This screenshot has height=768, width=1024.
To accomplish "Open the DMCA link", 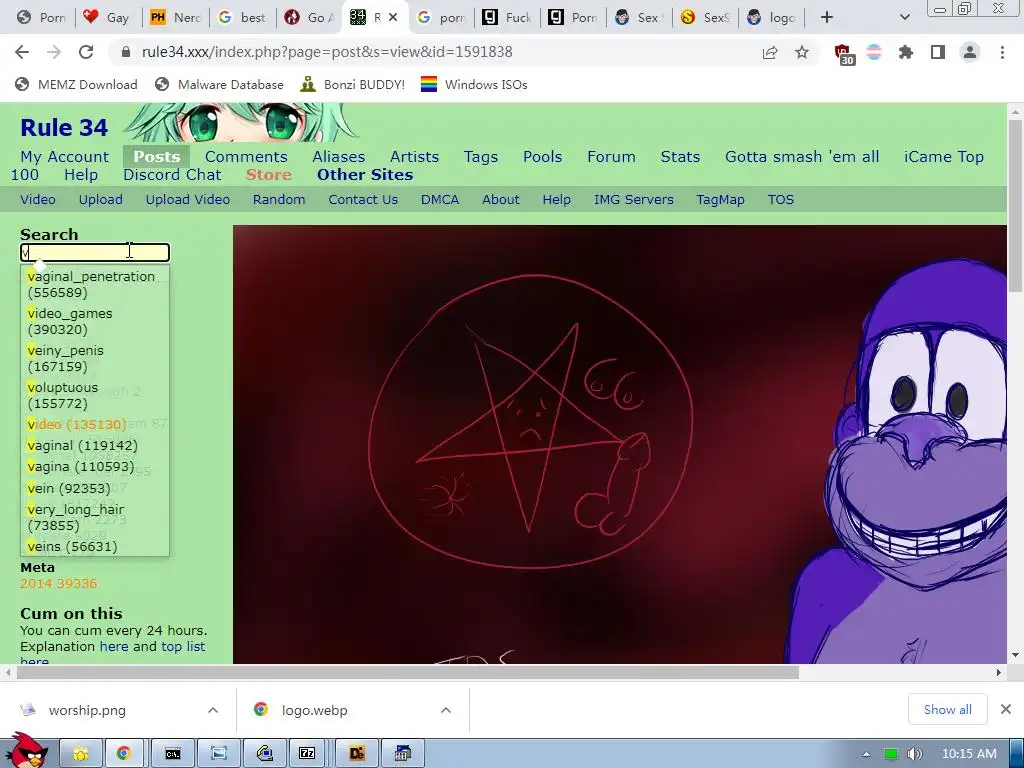I will click(x=440, y=199).
